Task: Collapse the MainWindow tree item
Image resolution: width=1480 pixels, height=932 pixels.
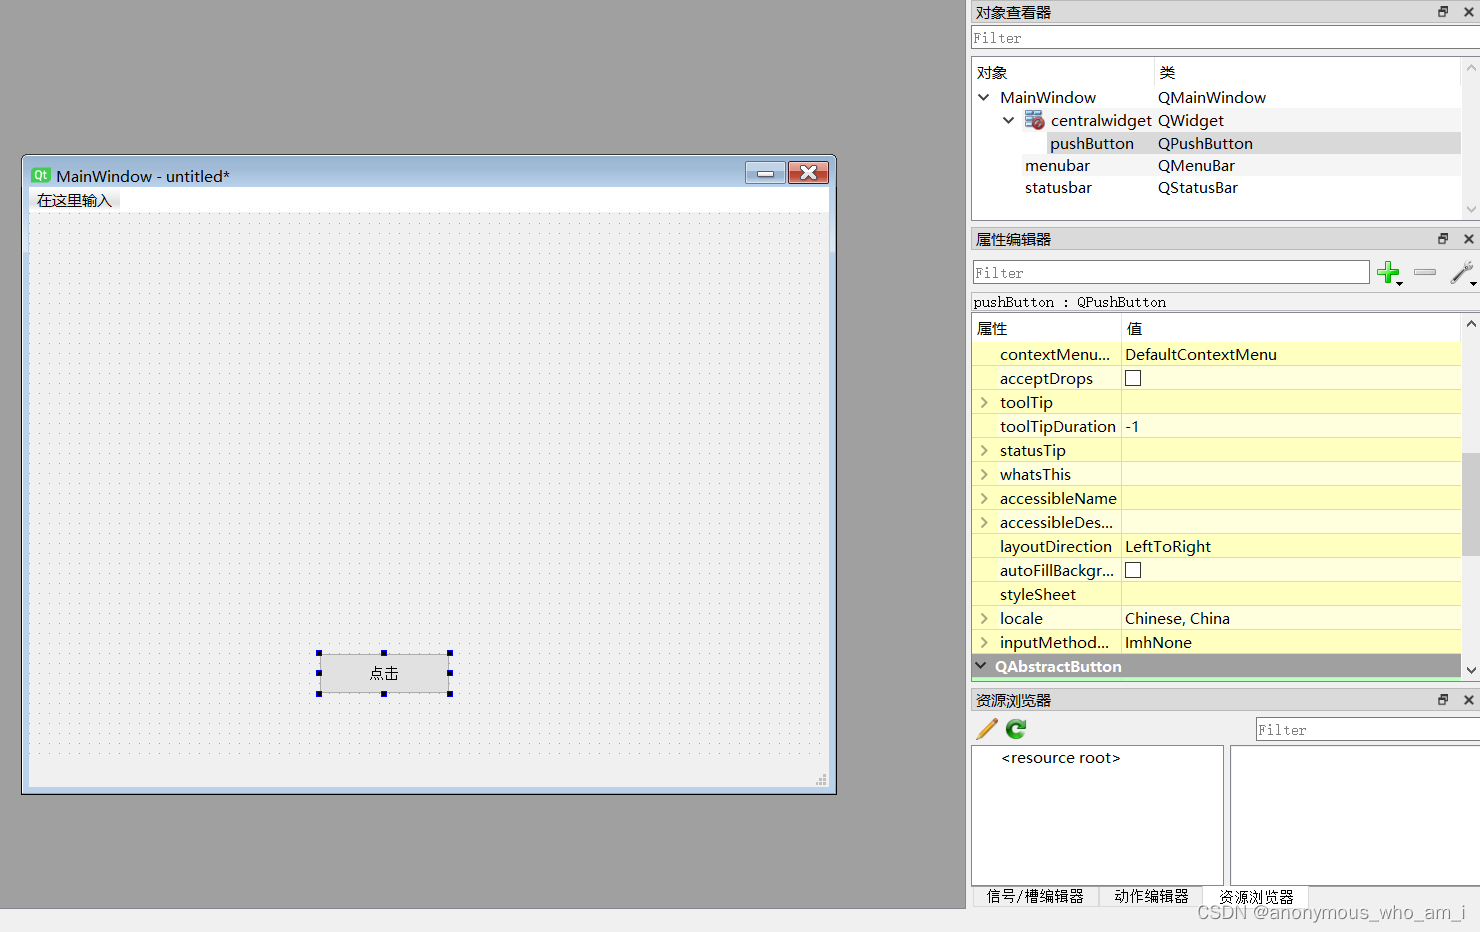Action: point(983,97)
